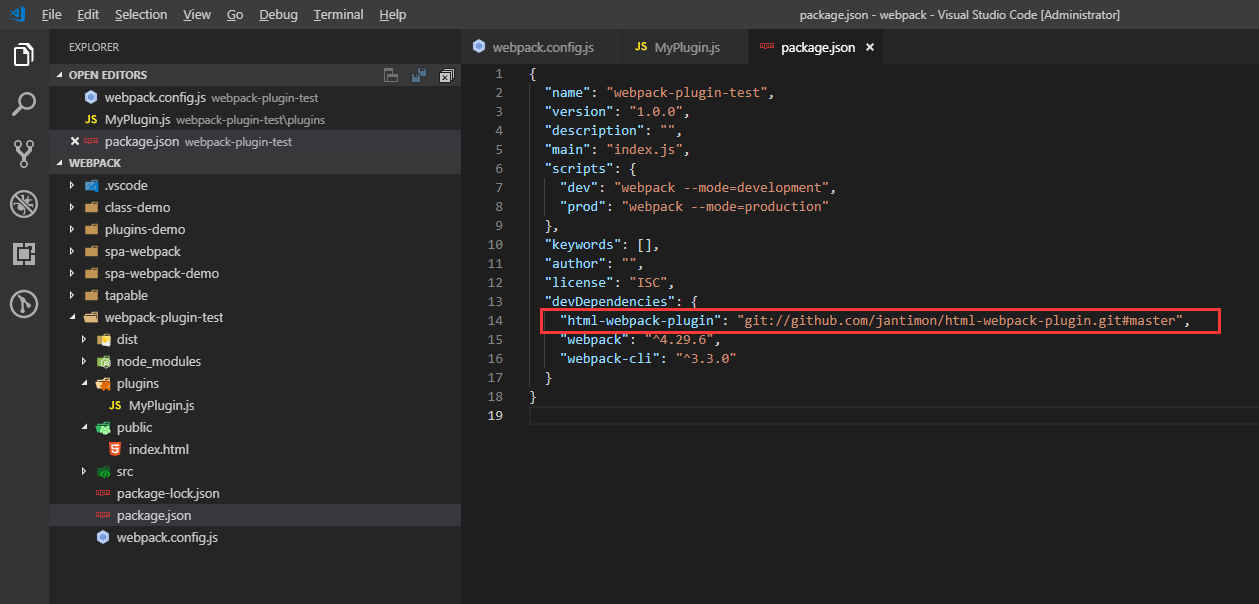Expand the class-demo folder arrow

point(72,208)
